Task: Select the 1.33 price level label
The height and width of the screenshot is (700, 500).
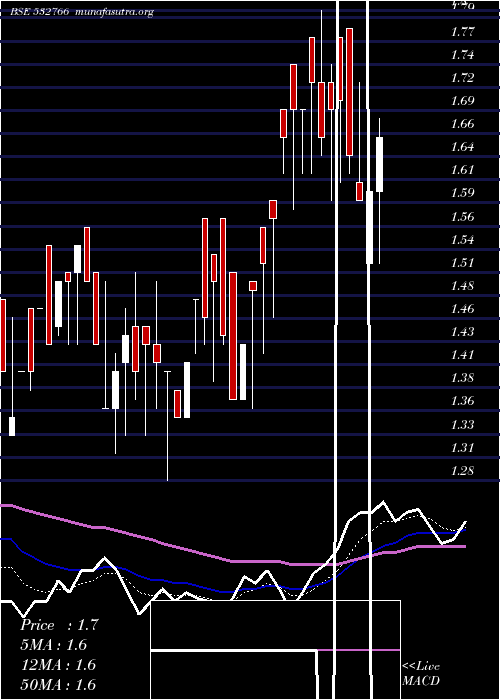Action: (462, 424)
